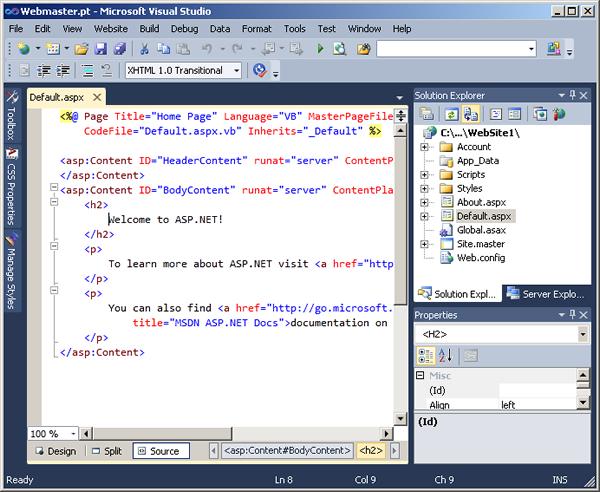Screen dimensions: 600x492
Task: Save the file with the floppy disk icon
Action: coord(101,49)
